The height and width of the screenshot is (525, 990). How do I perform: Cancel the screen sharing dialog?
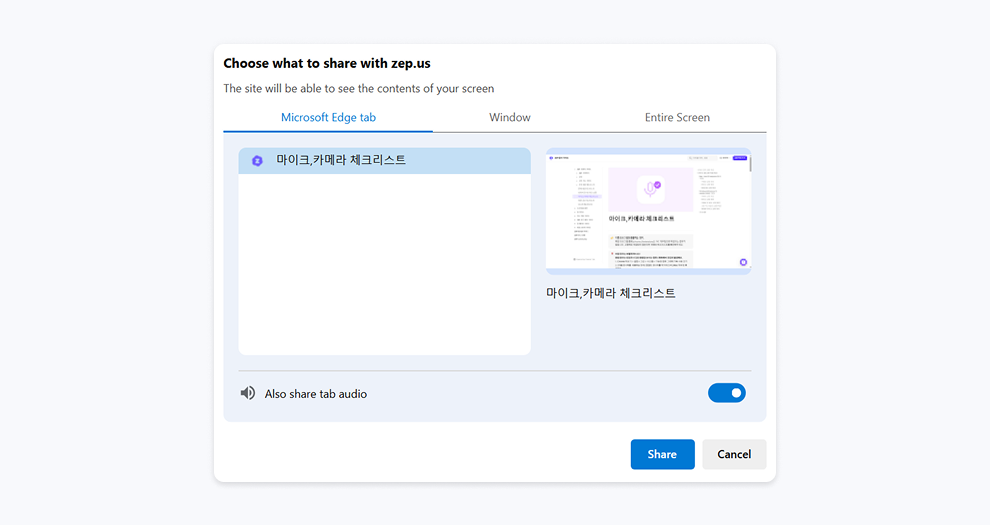coord(734,454)
